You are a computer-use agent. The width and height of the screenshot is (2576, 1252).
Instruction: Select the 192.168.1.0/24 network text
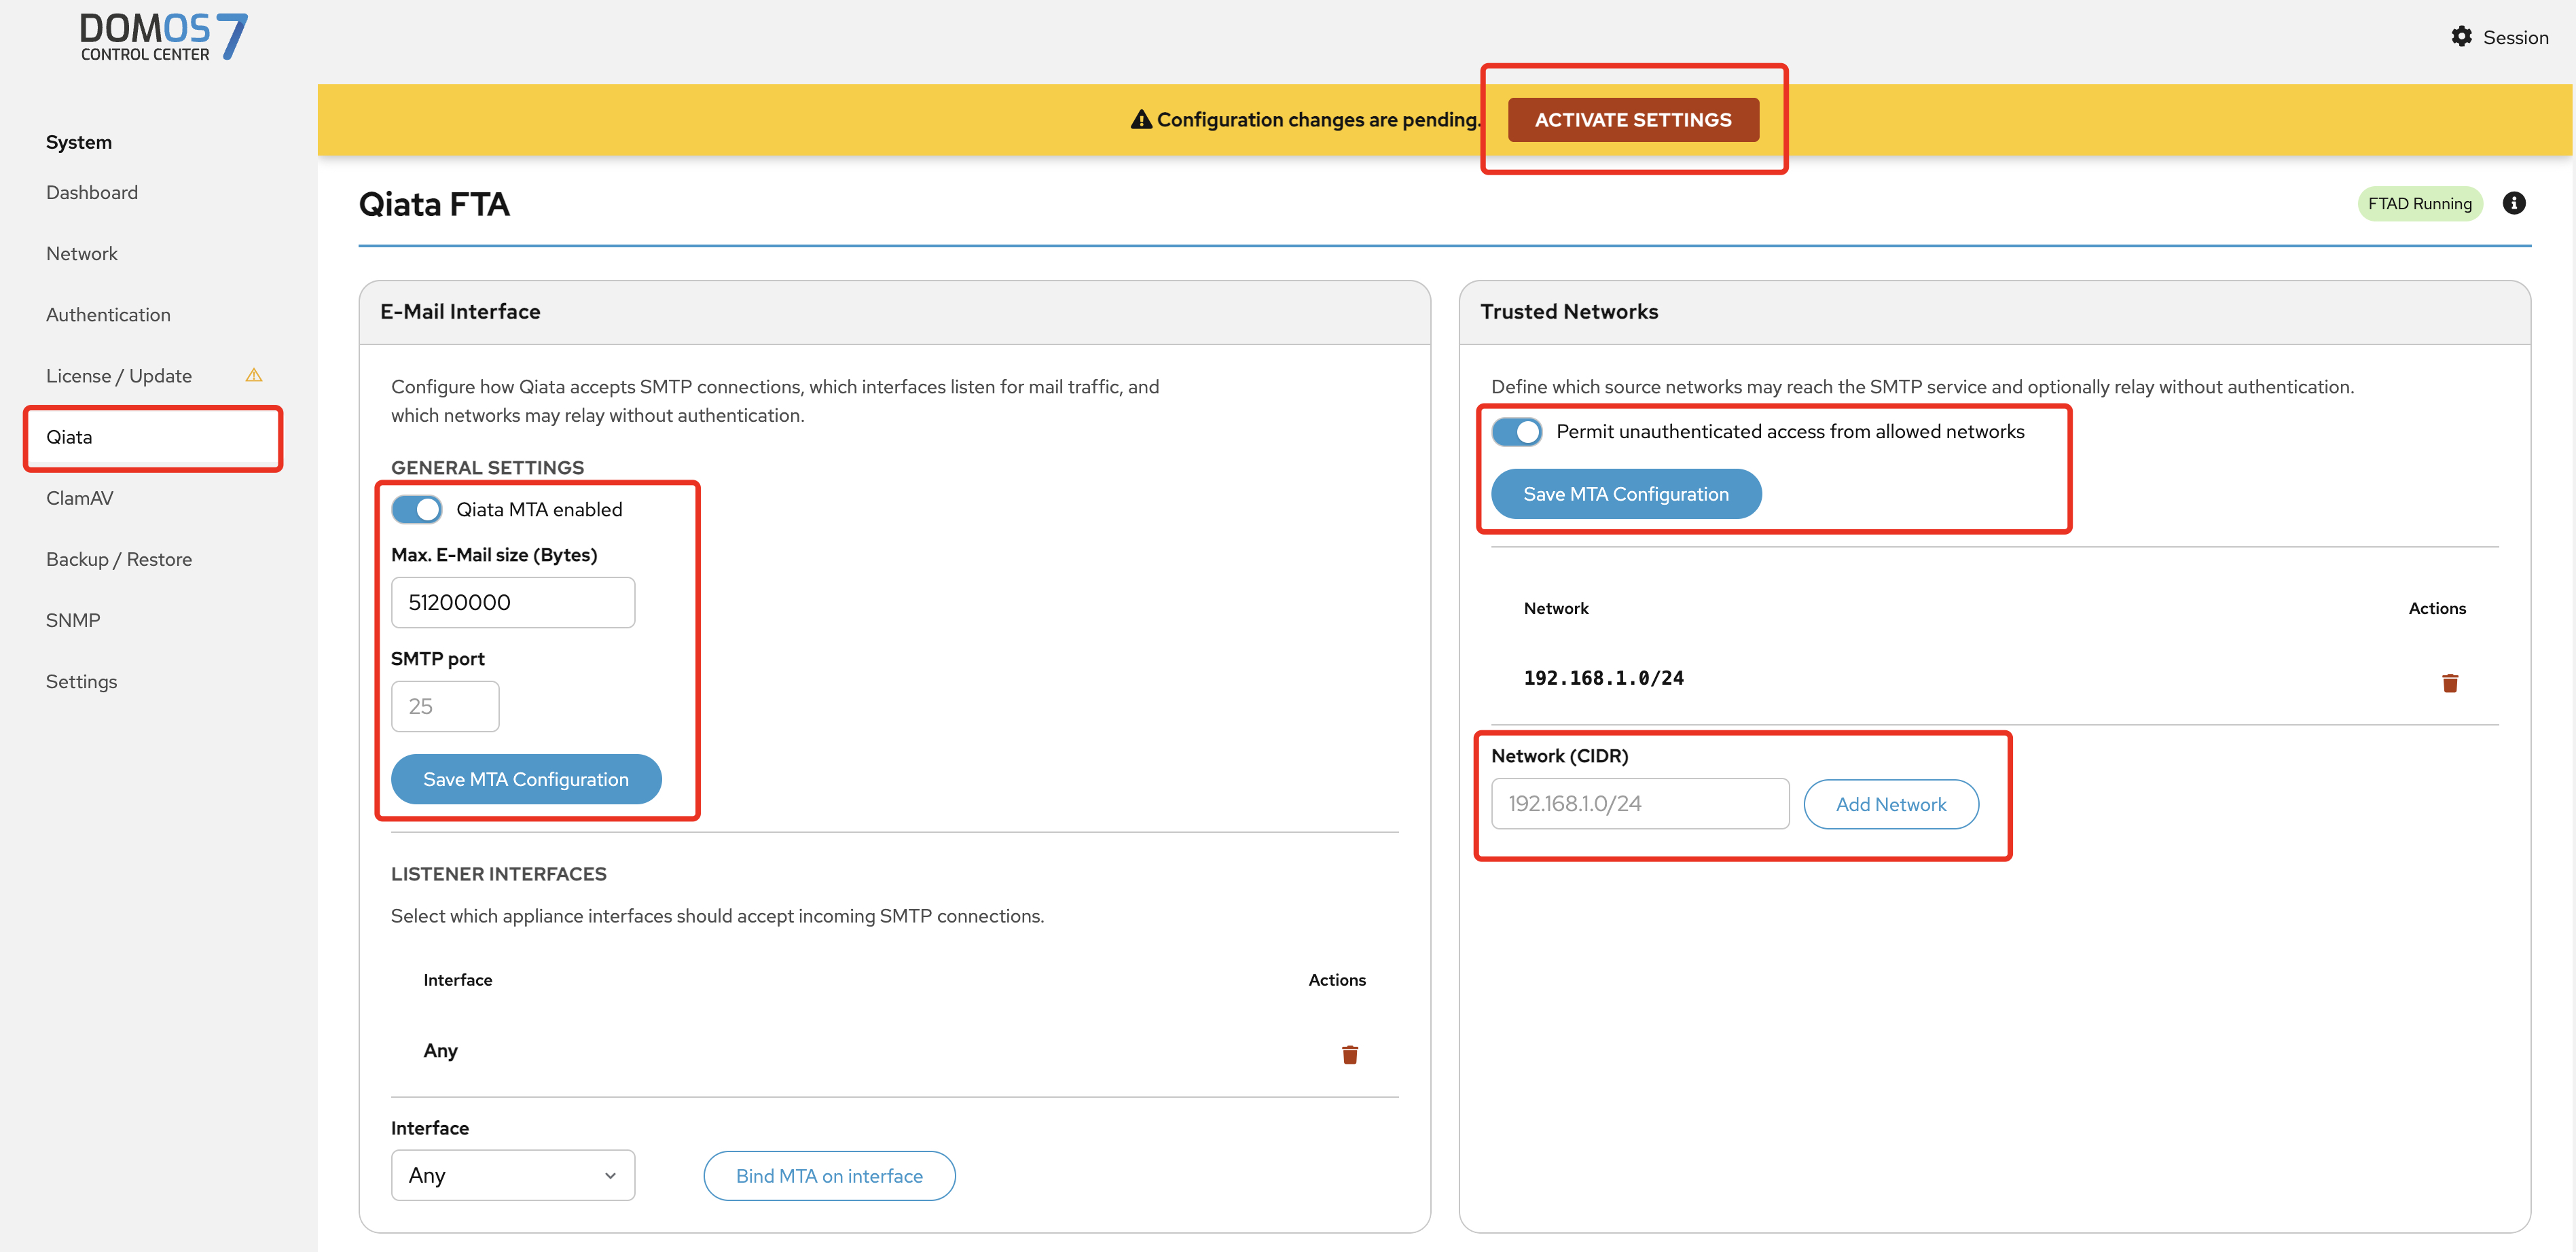click(x=1603, y=677)
